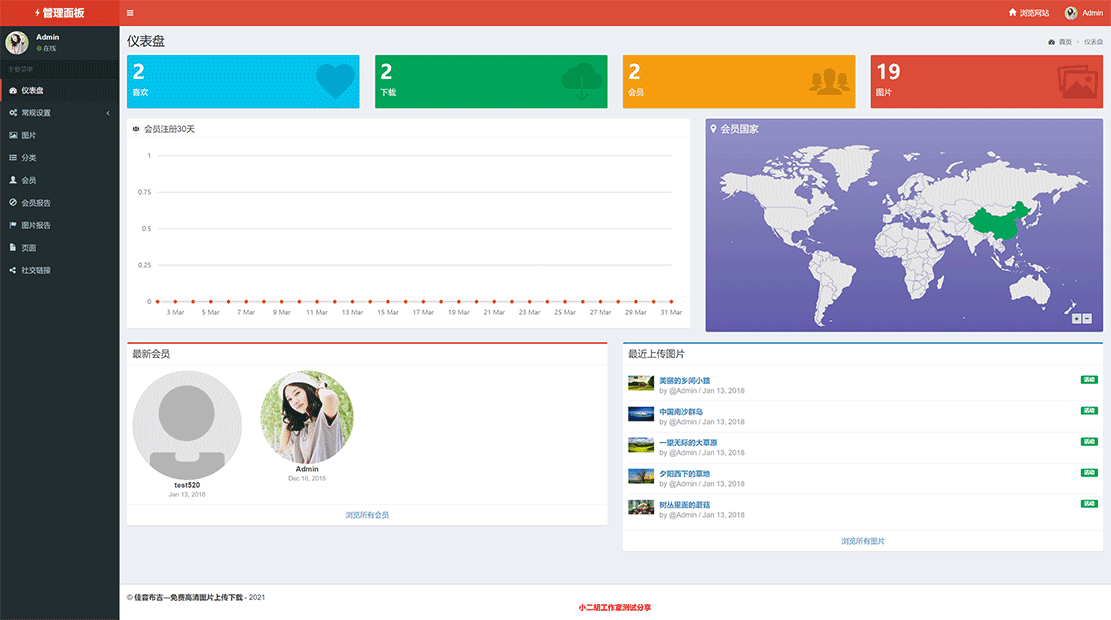
Task: Open 图片 in the sidebar
Action: point(29,135)
